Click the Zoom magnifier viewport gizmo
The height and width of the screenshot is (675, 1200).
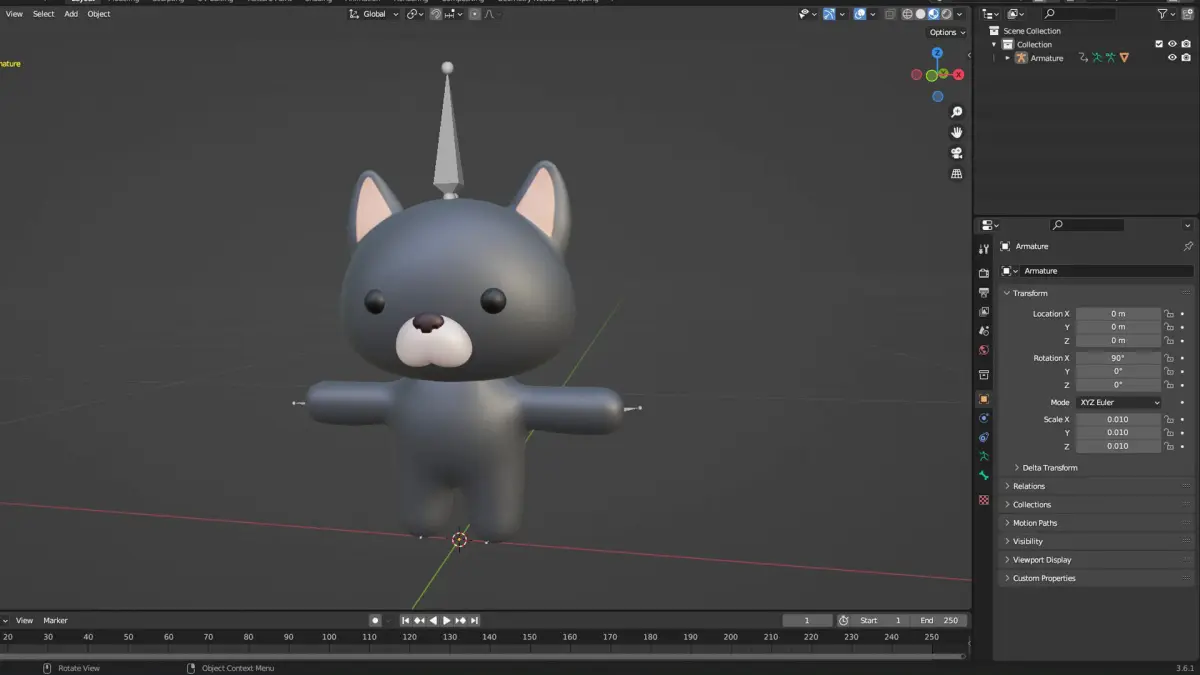coord(956,112)
